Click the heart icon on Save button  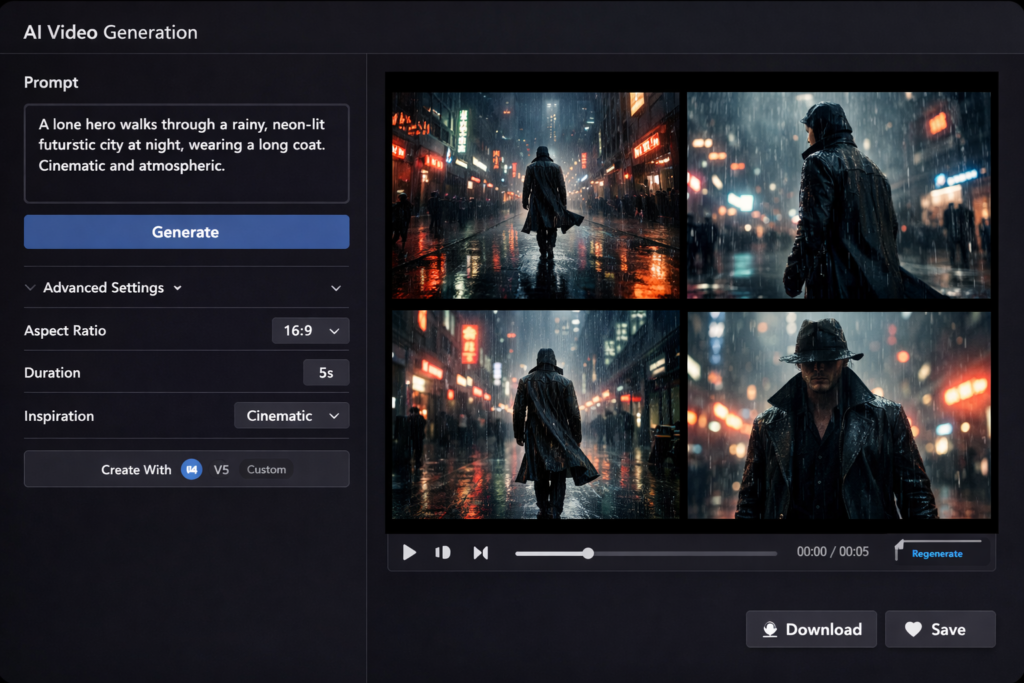[x=912, y=629]
